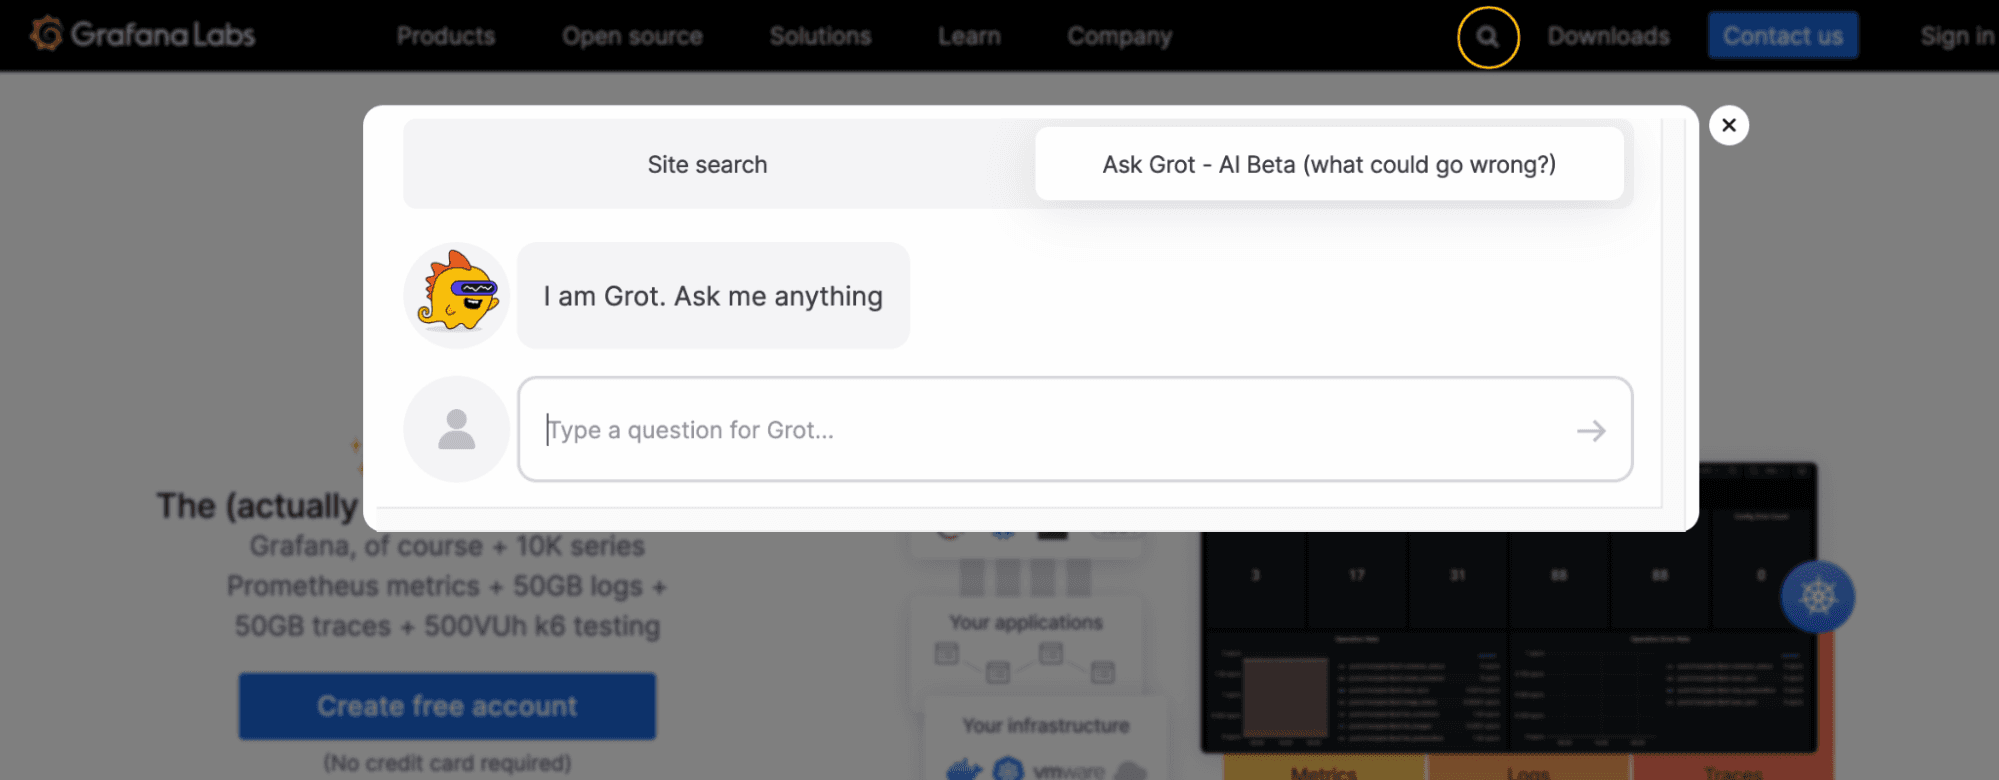Click the Docker whale icon in infrastructure panel
1999x780 pixels.
click(x=963, y=772)
